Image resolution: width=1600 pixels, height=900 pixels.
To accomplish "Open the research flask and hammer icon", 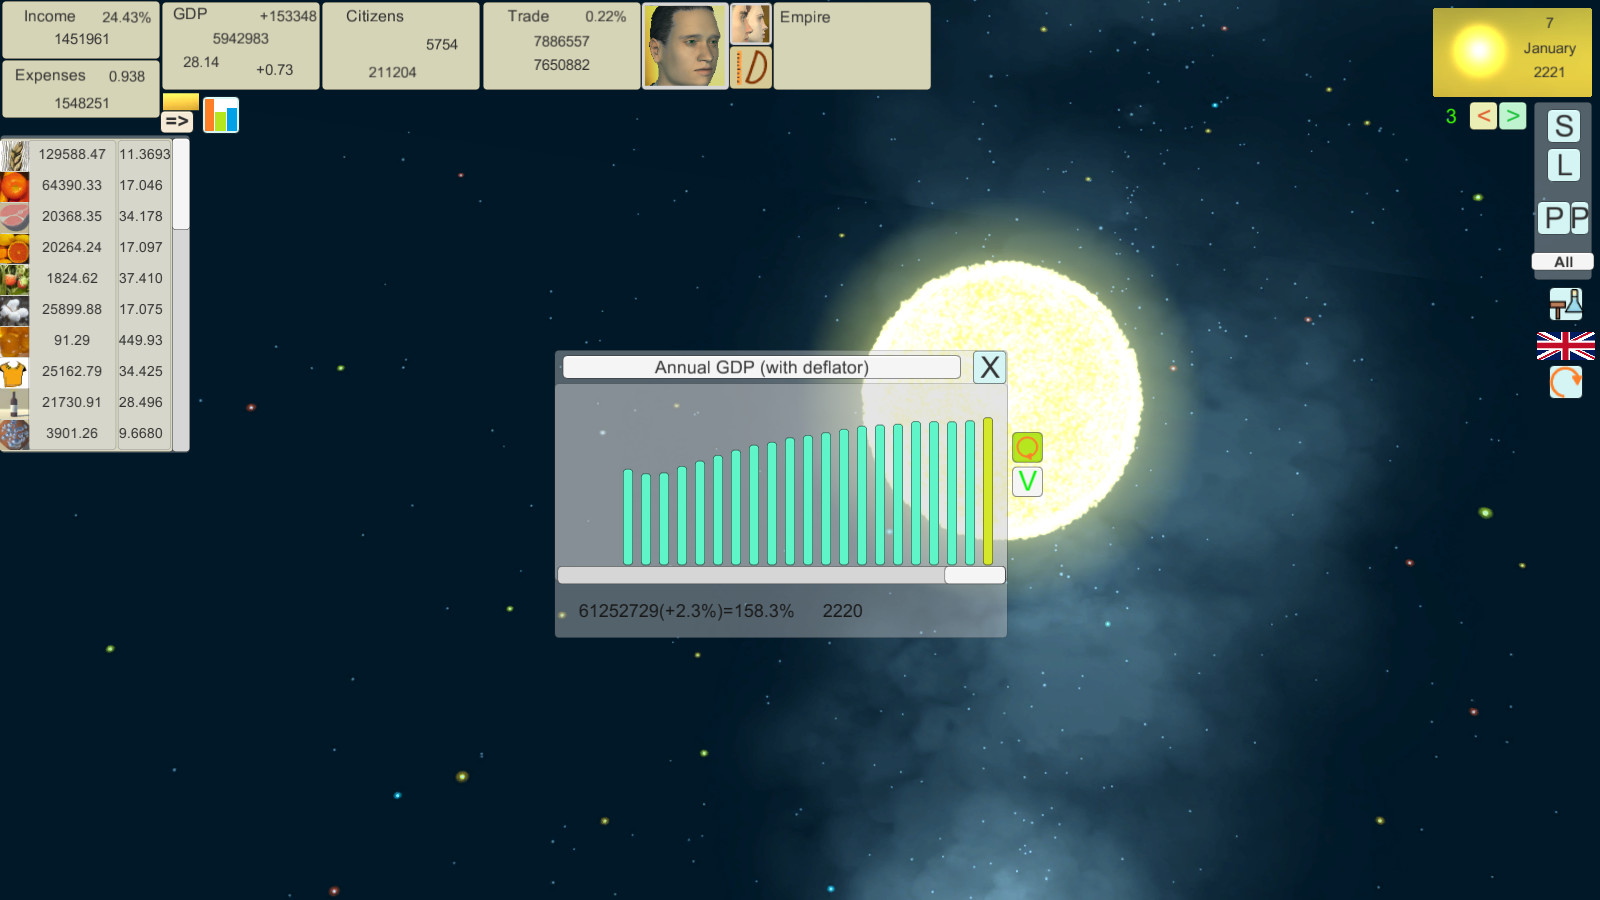I will (1565, 304).
